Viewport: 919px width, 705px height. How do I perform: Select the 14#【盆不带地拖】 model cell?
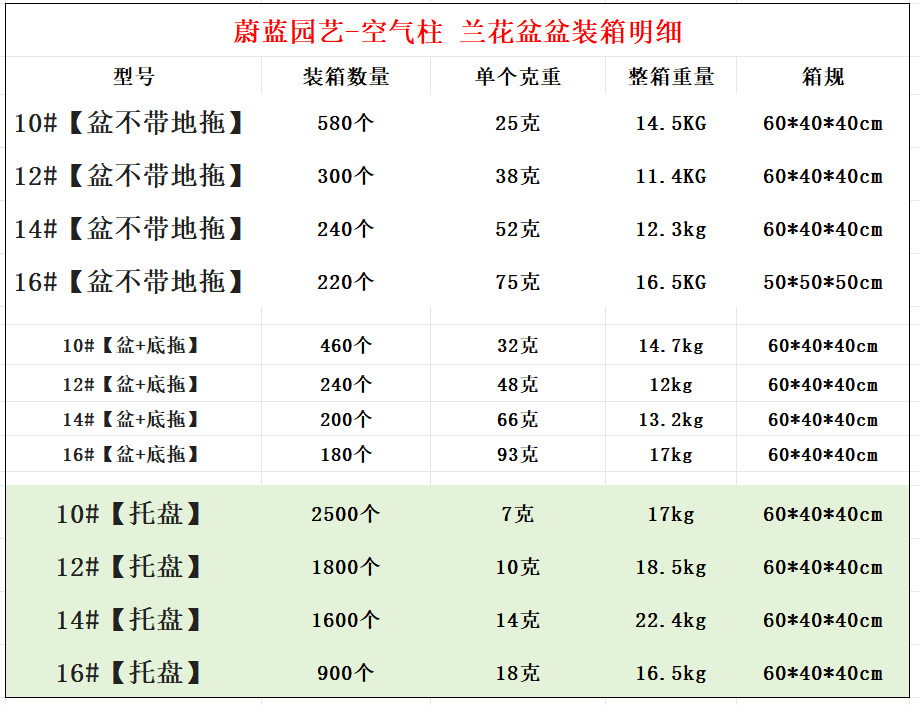tap(128, 229)
